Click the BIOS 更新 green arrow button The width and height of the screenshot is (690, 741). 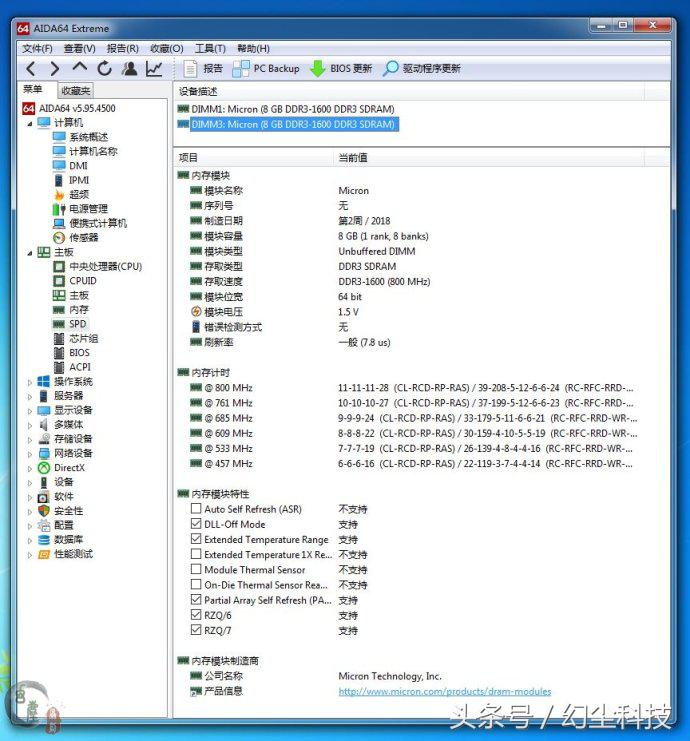pos(341,69)
